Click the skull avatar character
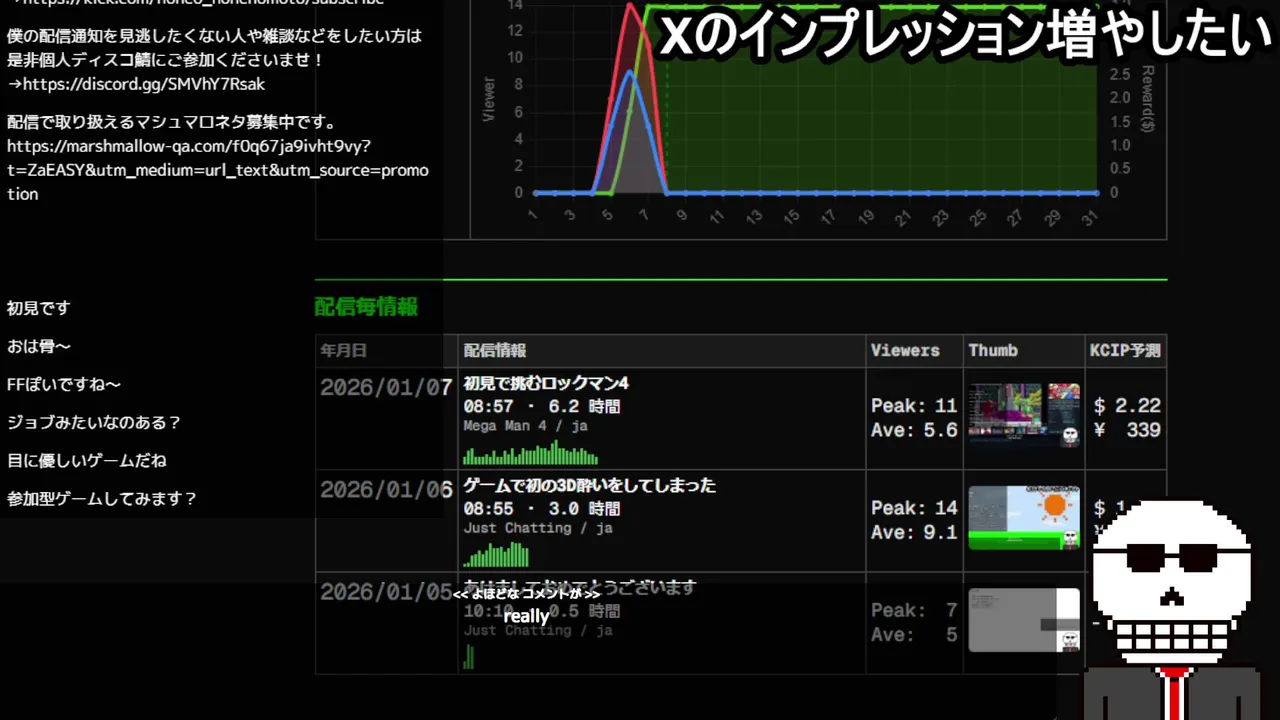1280x720 pixels. [1170, 607]
